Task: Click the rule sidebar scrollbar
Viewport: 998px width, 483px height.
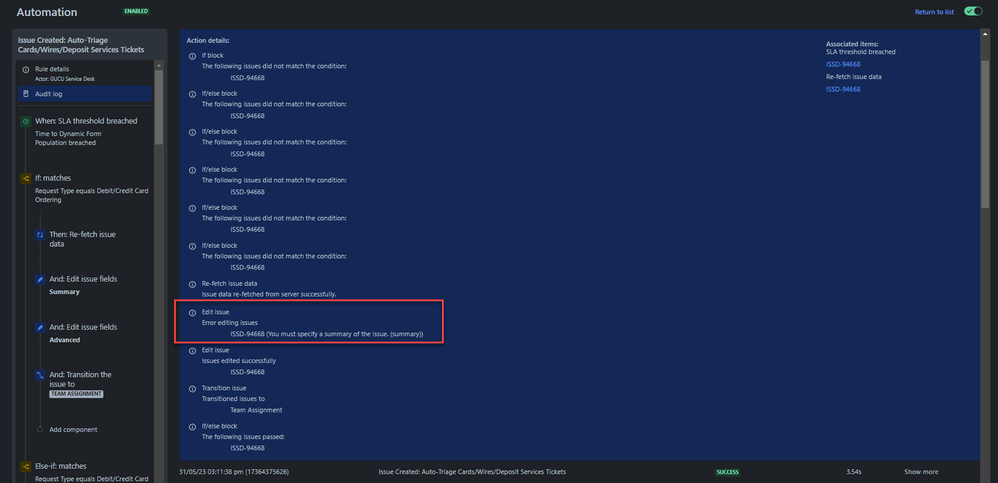Action: 159,106
